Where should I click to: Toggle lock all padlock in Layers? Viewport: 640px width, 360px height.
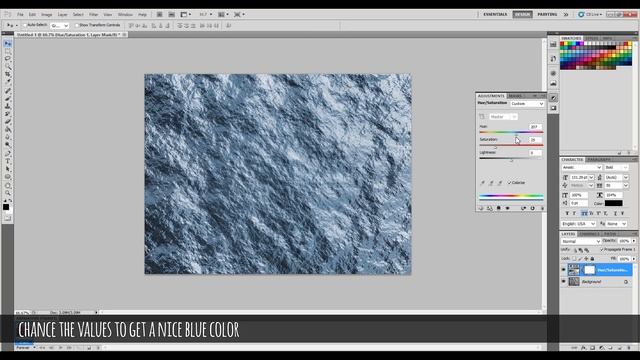(x=592, y=259)
